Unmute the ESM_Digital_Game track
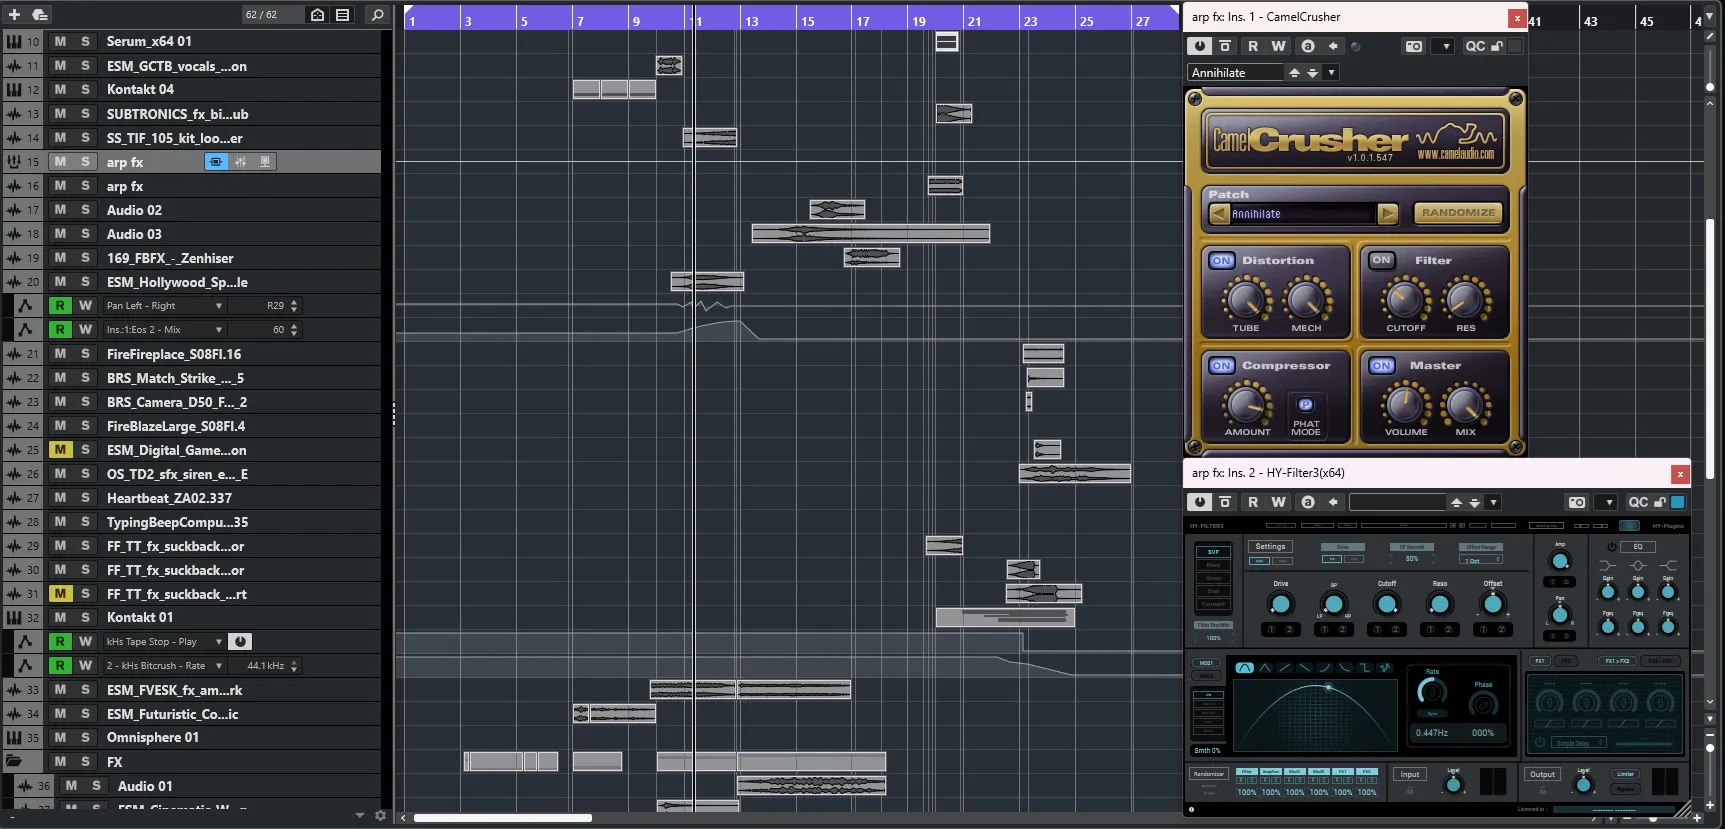The width and height of the screenshot is (1725, 829). 60,450
